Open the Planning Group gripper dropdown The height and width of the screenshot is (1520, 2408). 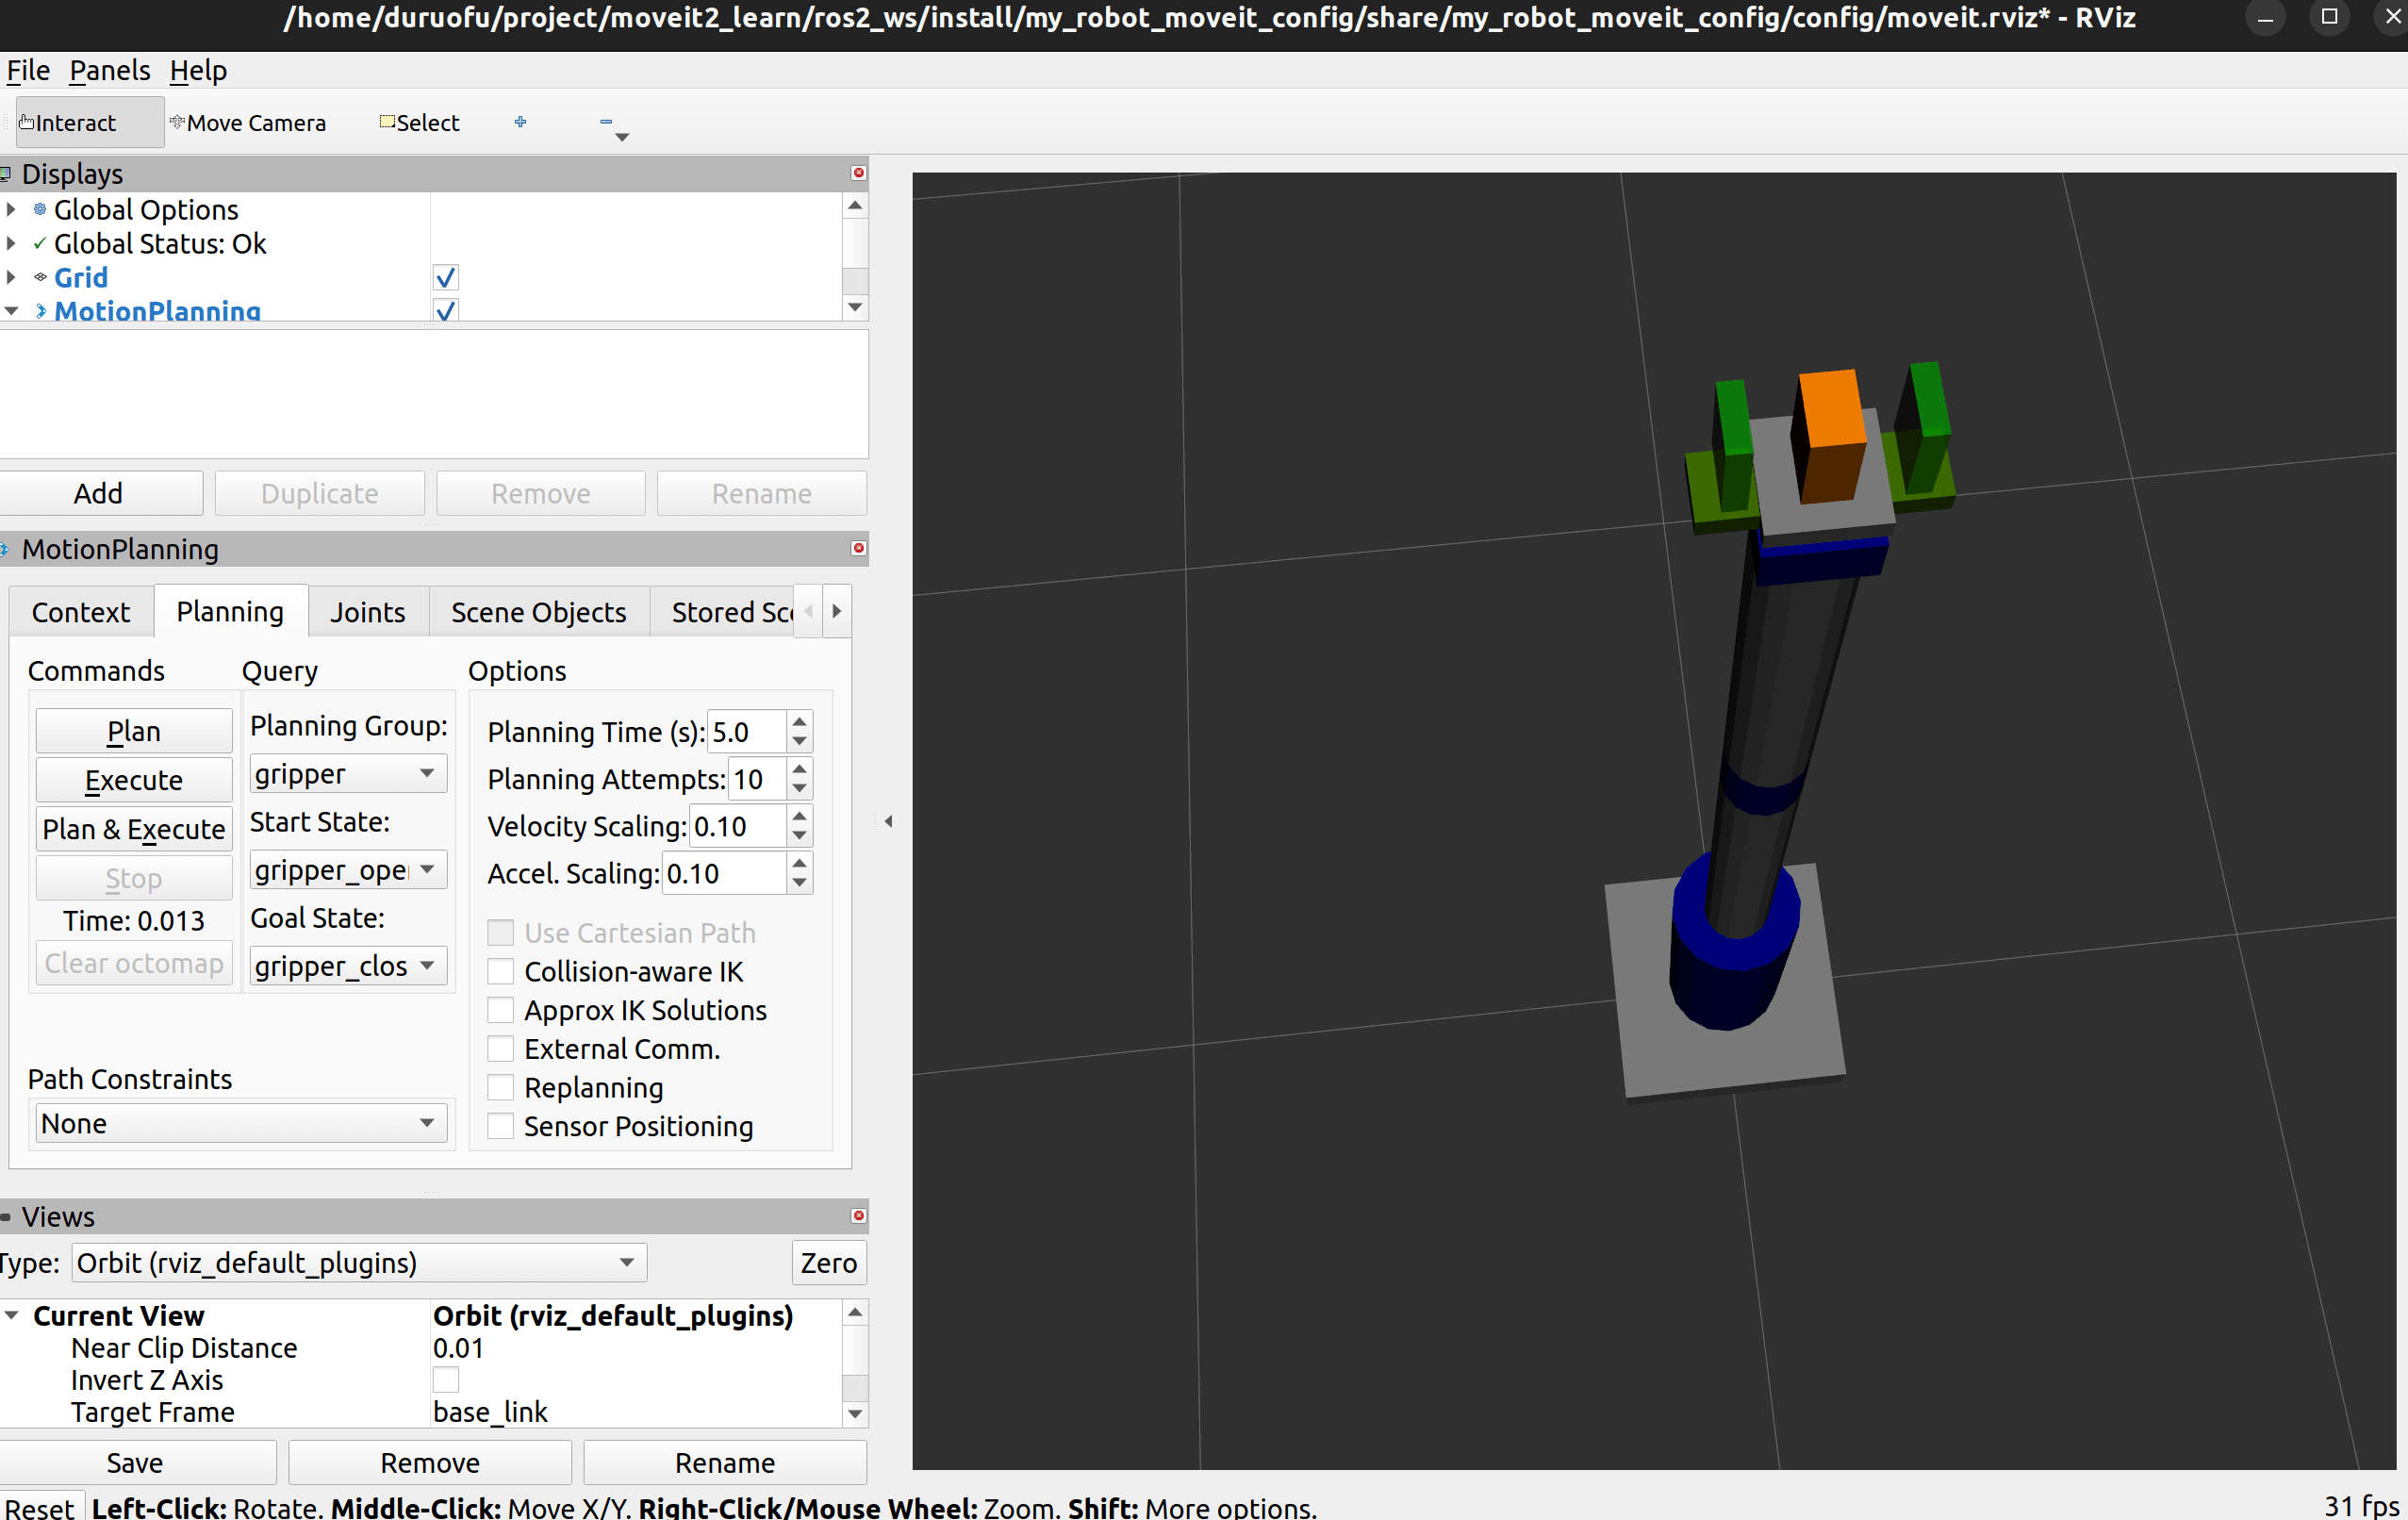point(346,774)
